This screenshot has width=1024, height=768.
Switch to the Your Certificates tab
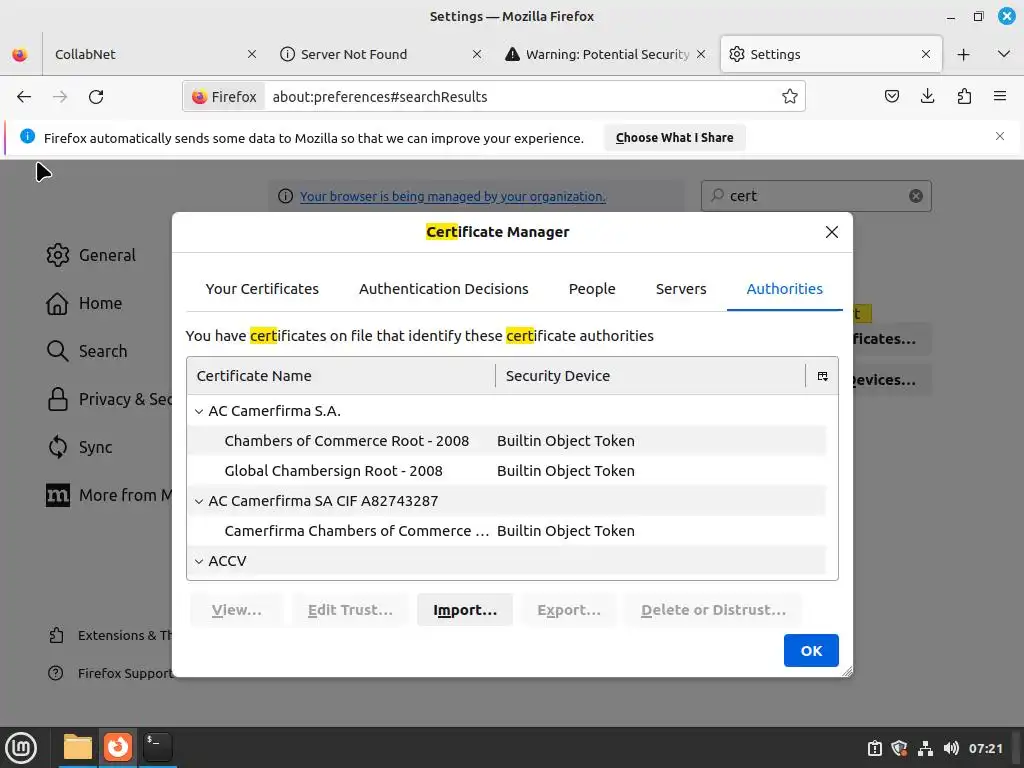tap(262, 289)
